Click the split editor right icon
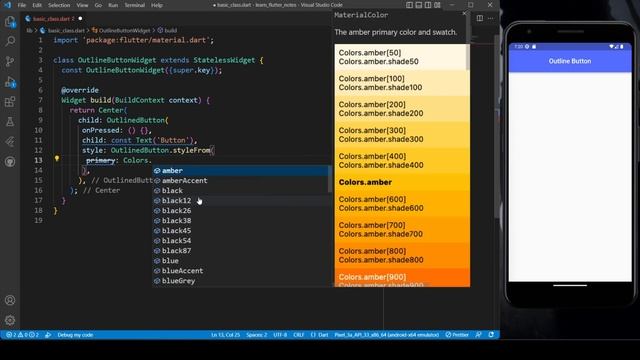640x360 pixels. pos(480,18)
